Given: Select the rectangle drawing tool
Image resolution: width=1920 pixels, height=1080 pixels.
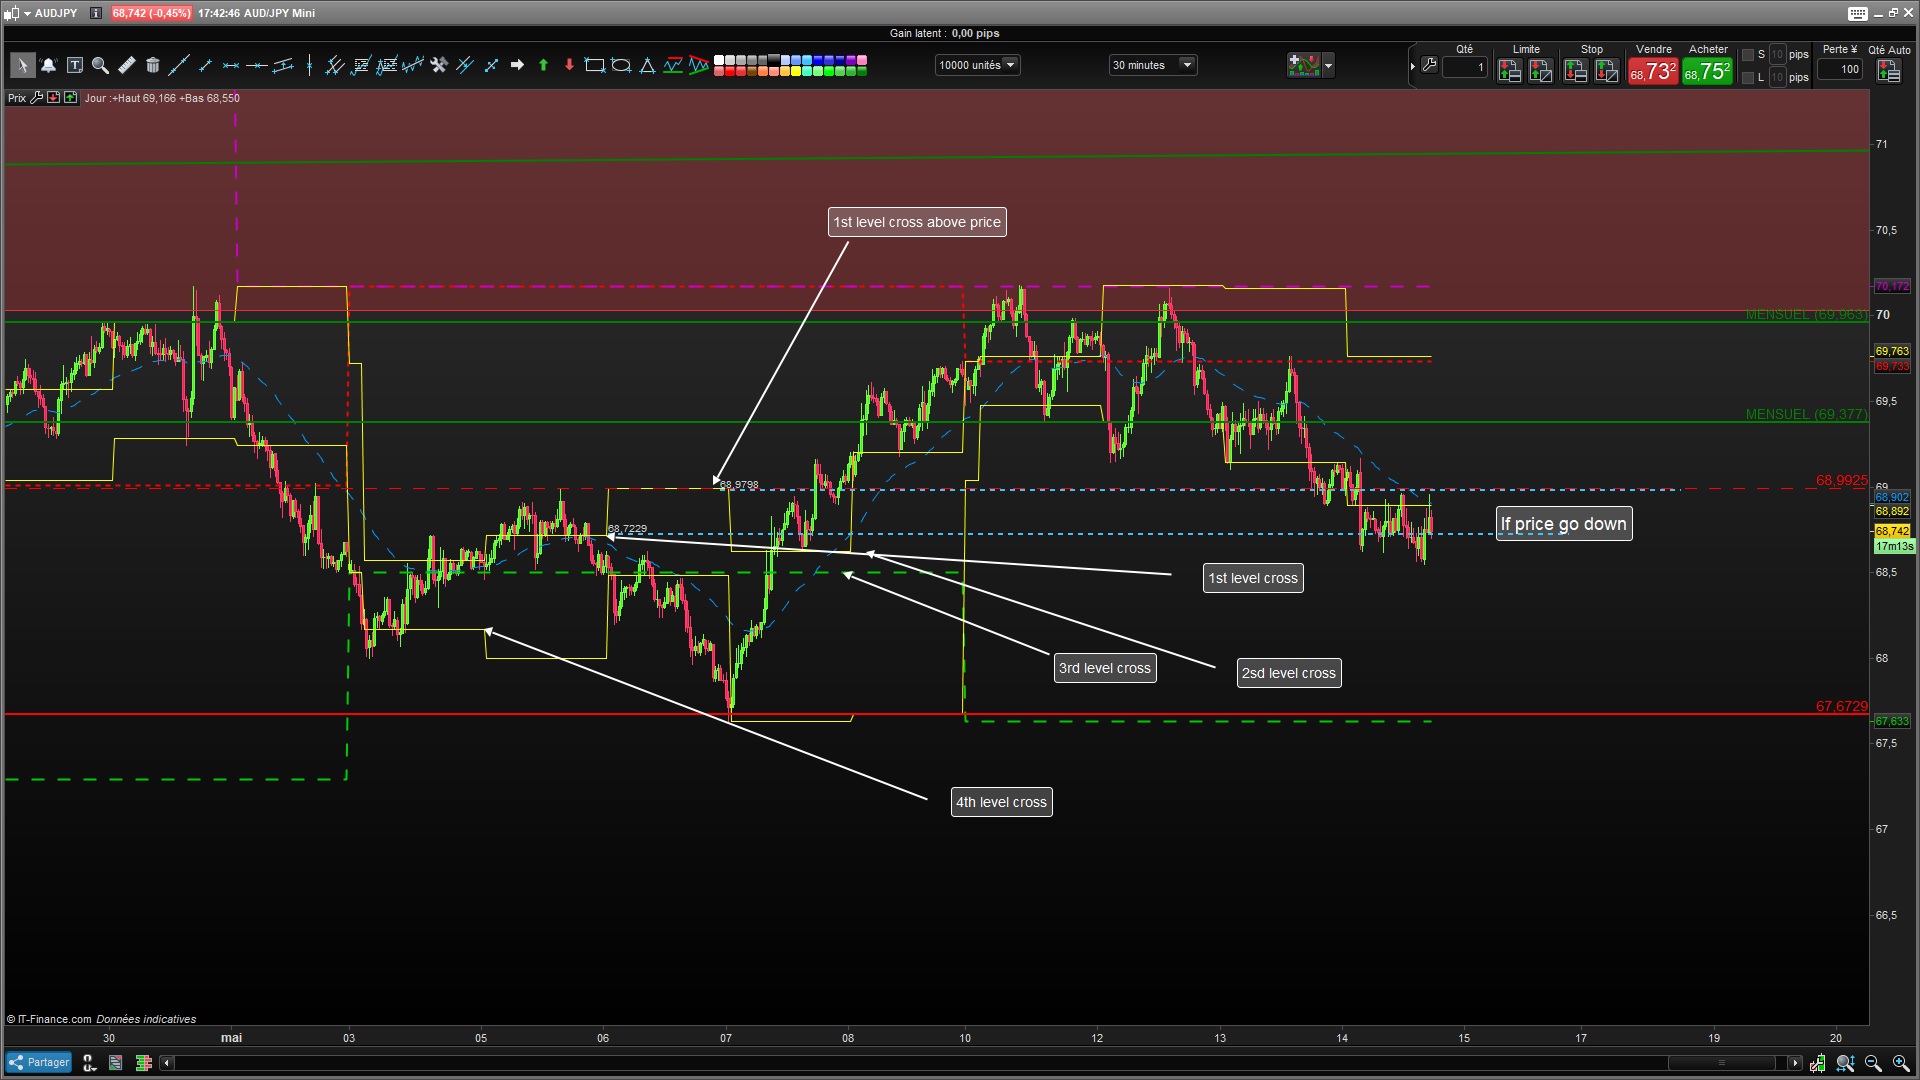Looking at the screenshot, I should click(x=594, y=66).
